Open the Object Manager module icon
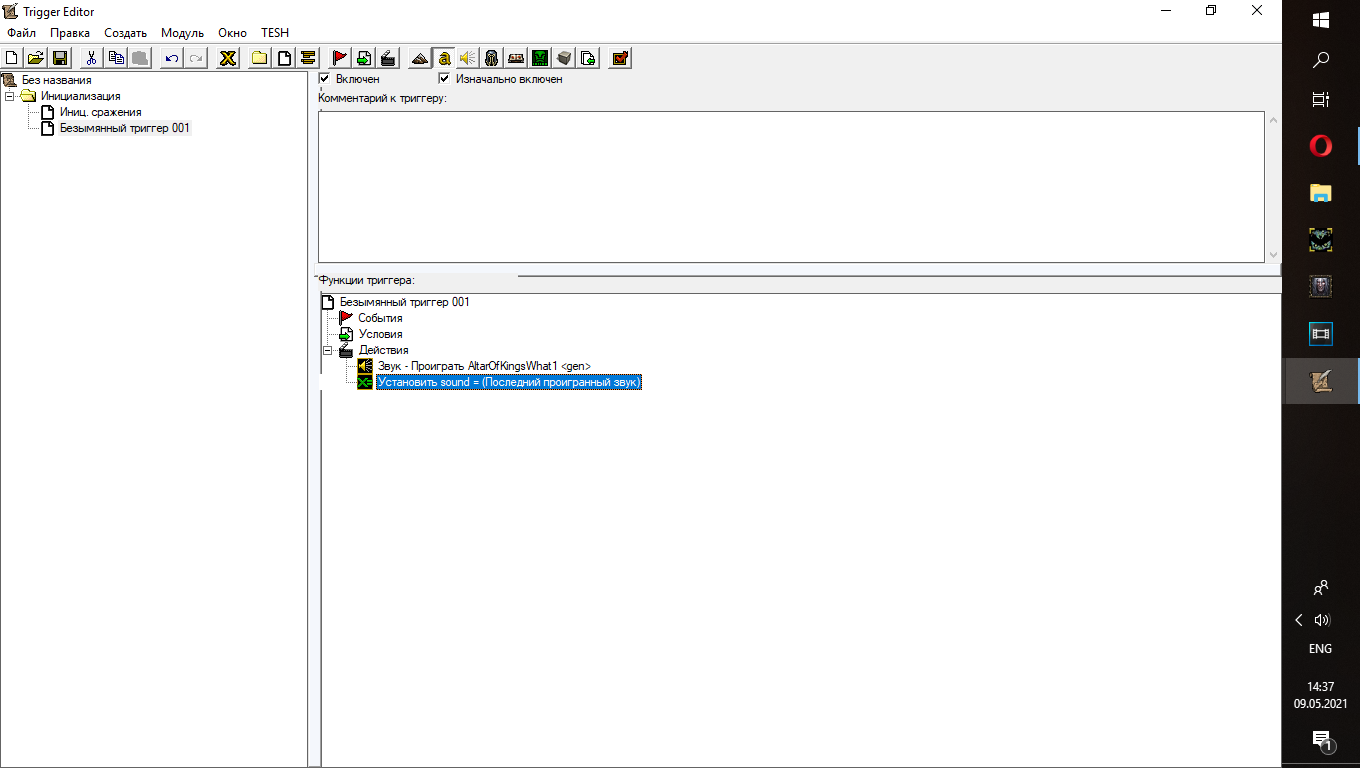The image size is (1360, 768). (564, 58)
